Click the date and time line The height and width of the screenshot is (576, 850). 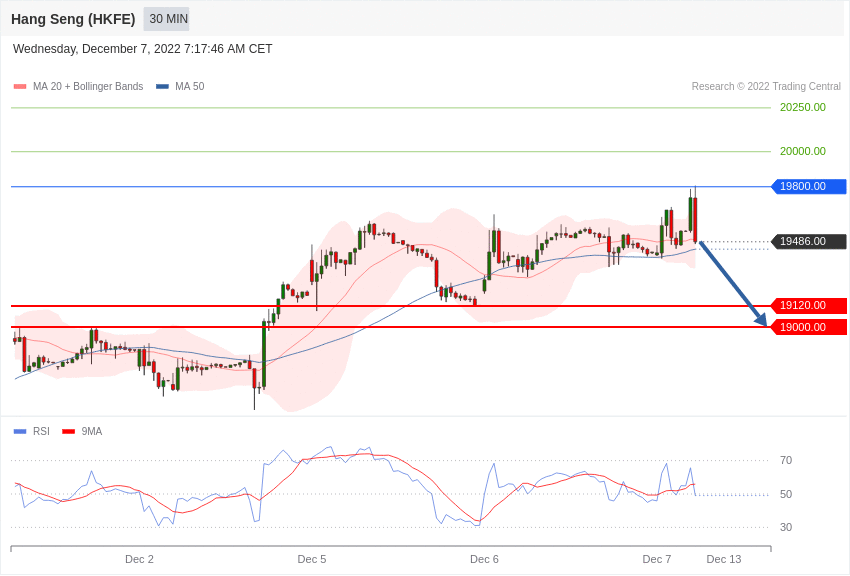coord(143,49)
